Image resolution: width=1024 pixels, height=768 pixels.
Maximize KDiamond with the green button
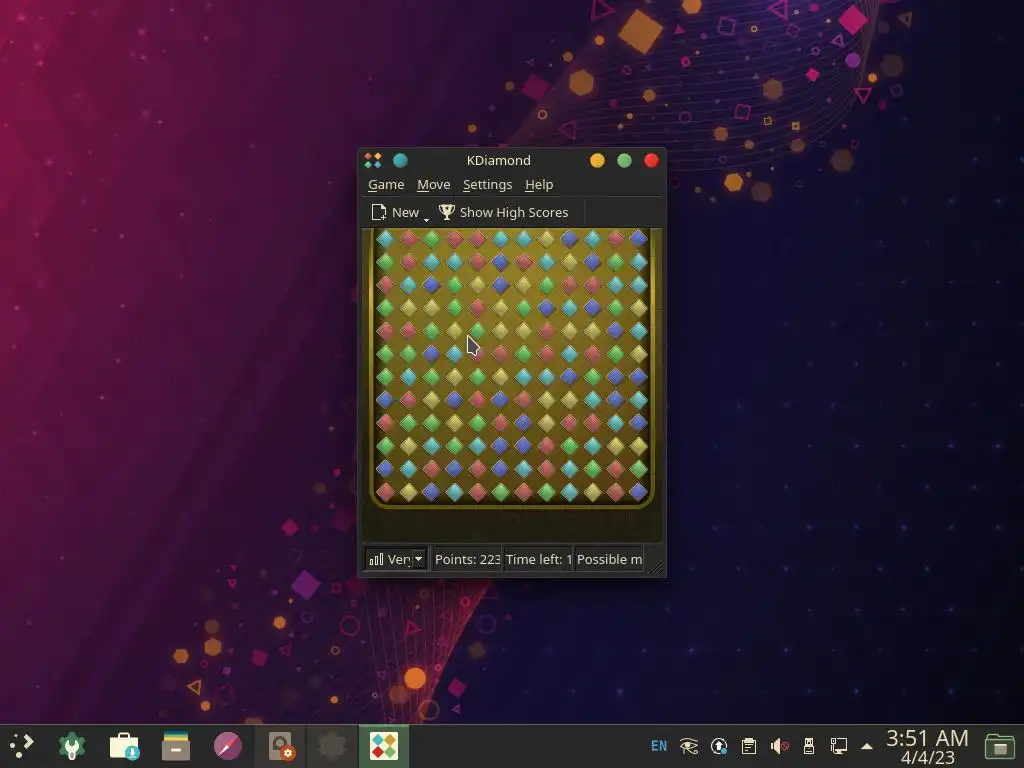pyautogui.click(x=624, y=161)
